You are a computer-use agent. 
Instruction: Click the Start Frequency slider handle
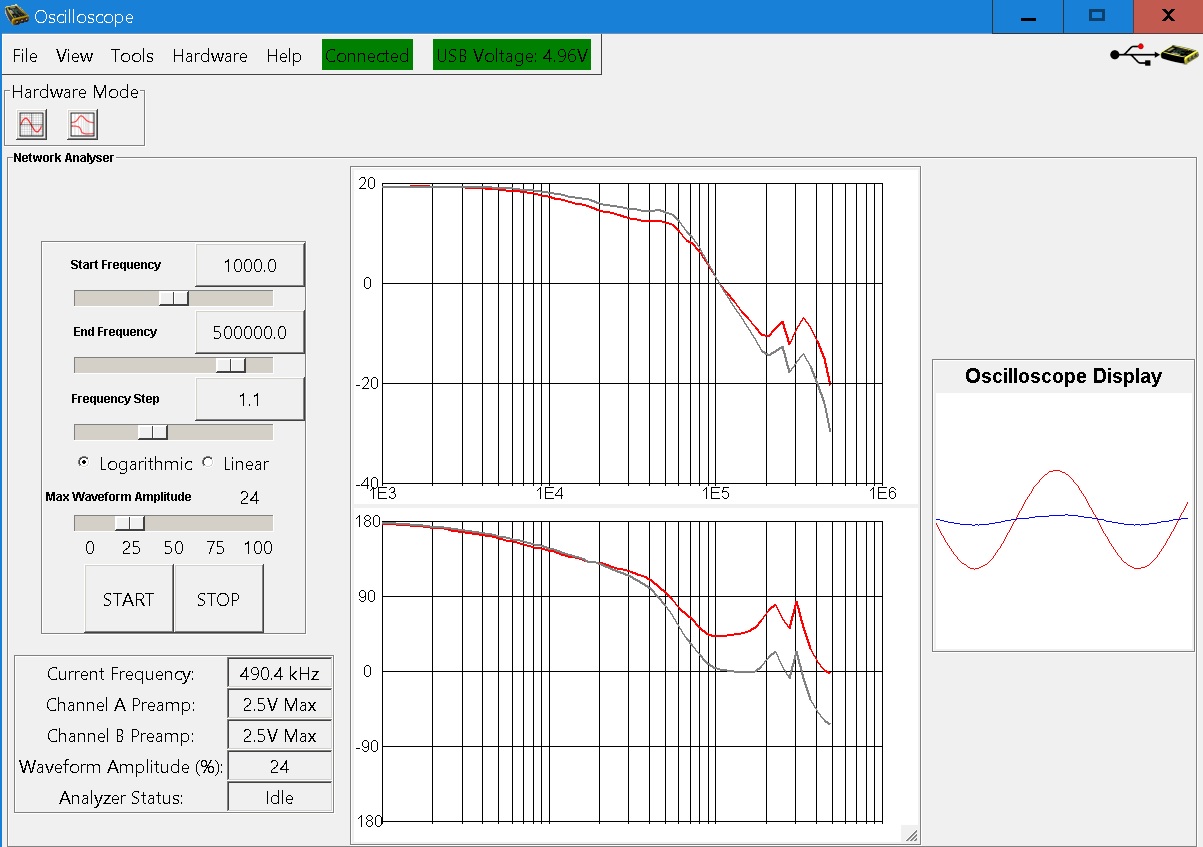[174, 298]
